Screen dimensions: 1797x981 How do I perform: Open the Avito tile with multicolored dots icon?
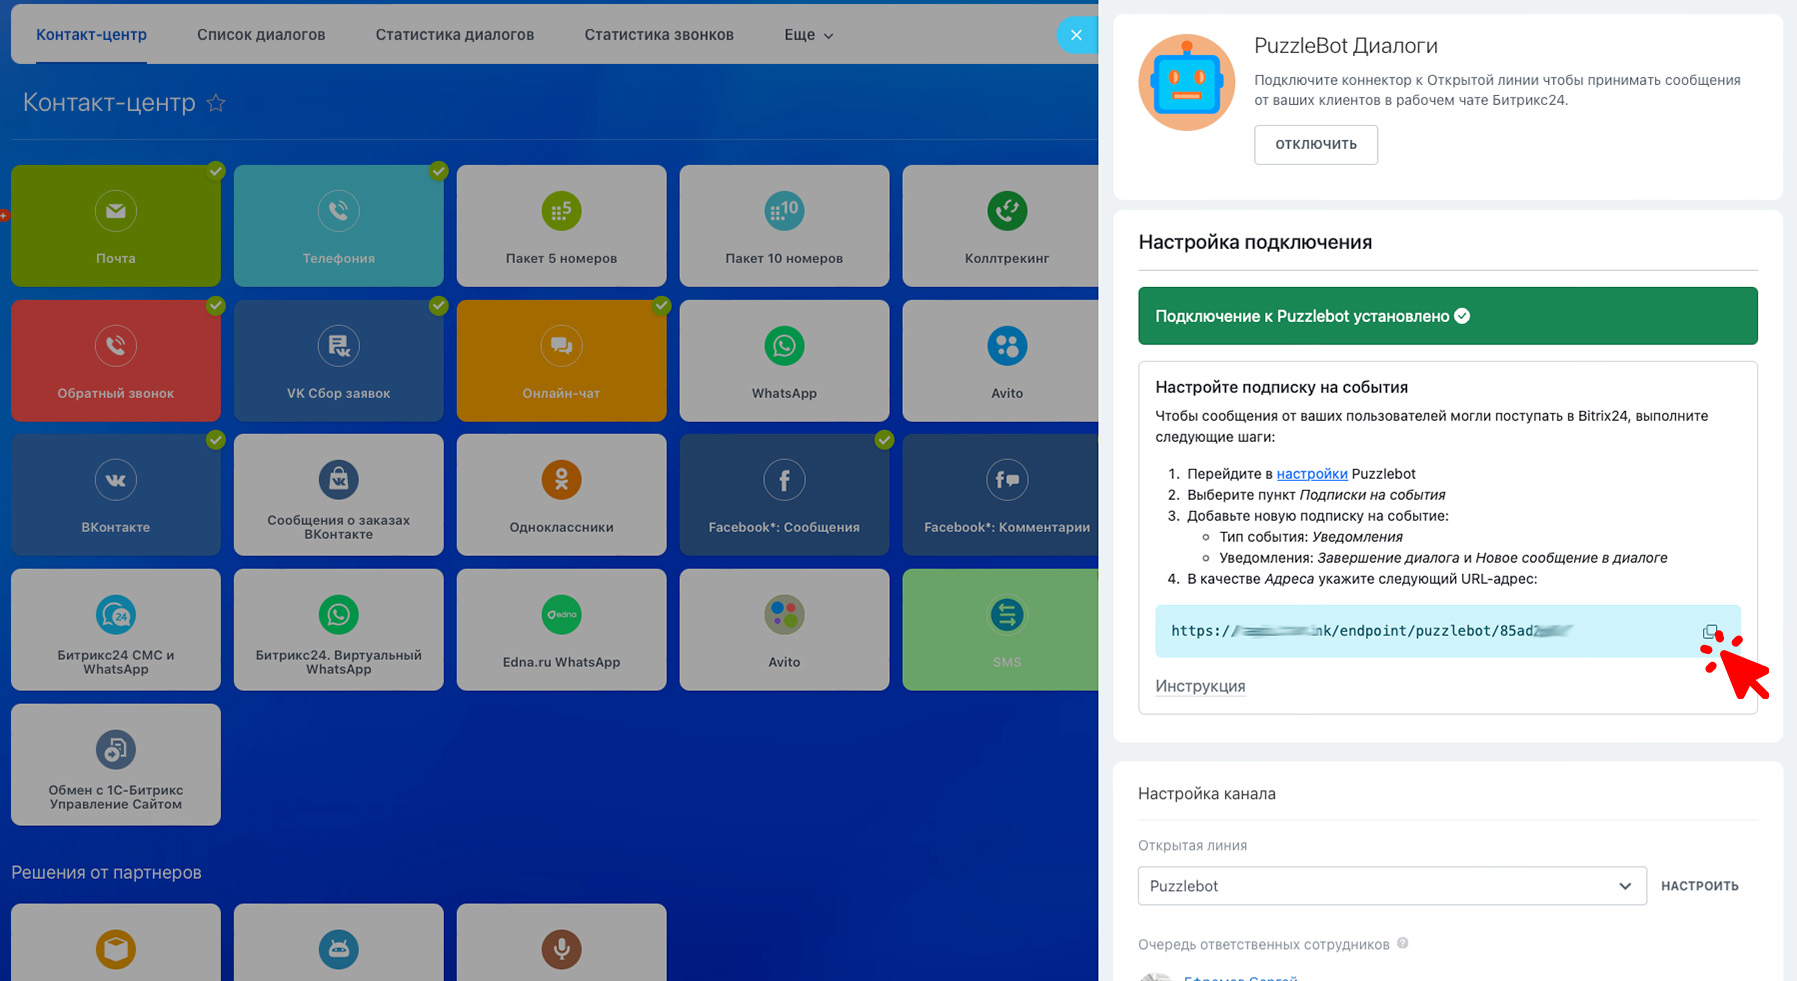pos(785,630)
